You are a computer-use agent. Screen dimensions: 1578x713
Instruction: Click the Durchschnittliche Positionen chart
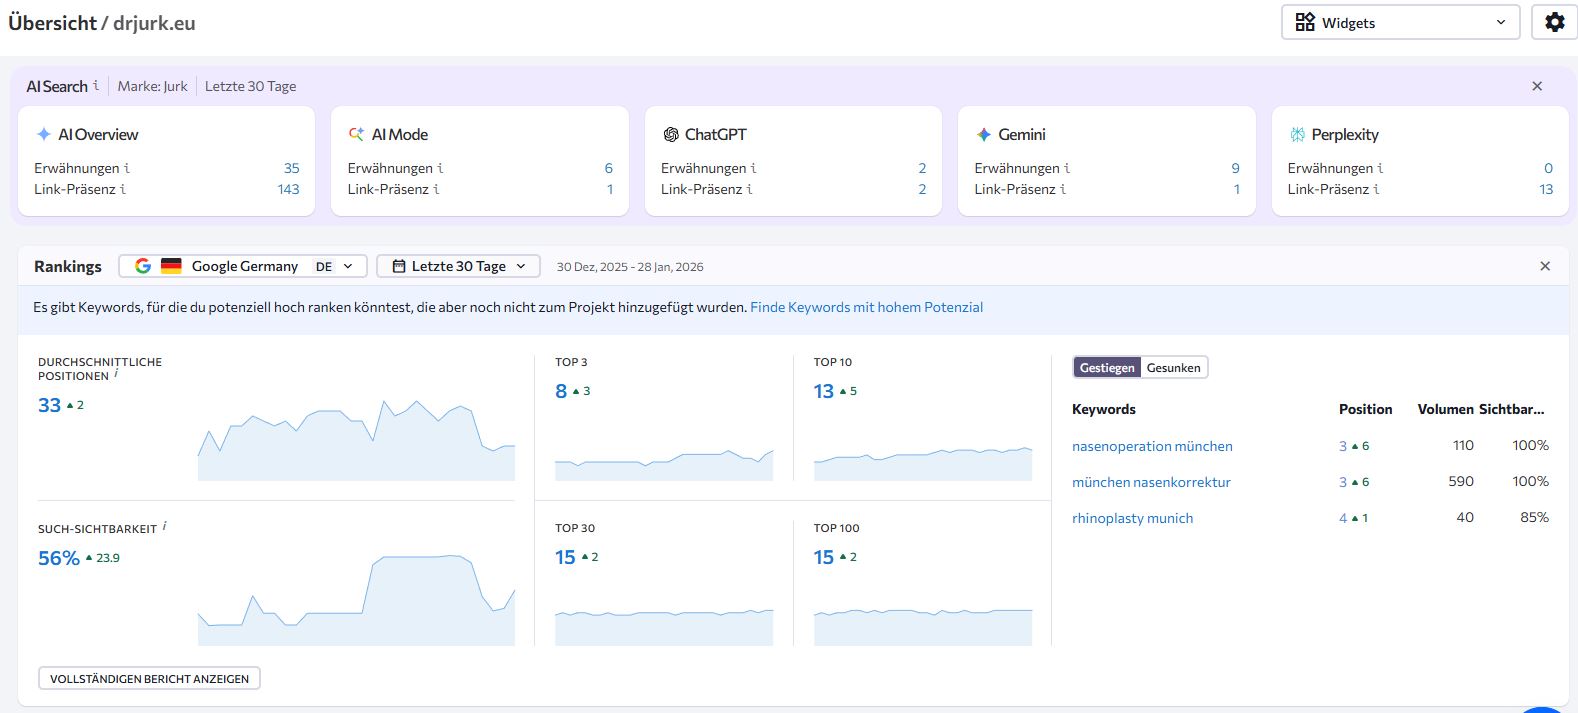(356, 440)
